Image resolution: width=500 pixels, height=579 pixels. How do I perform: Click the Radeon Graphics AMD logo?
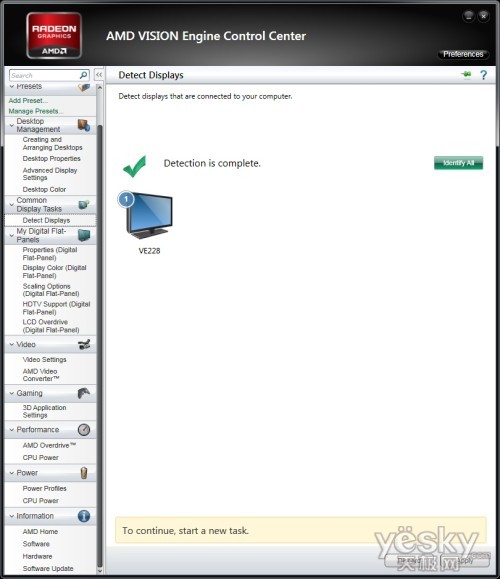[54, 35]
